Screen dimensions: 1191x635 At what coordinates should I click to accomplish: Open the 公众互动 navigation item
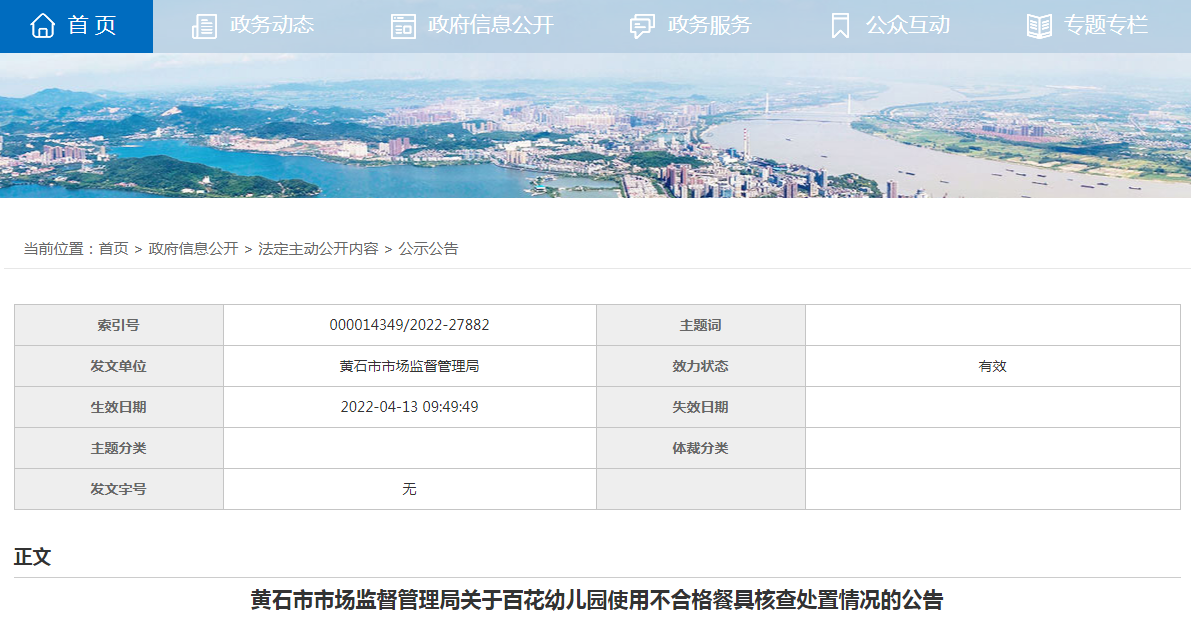(x=908, y=25)
